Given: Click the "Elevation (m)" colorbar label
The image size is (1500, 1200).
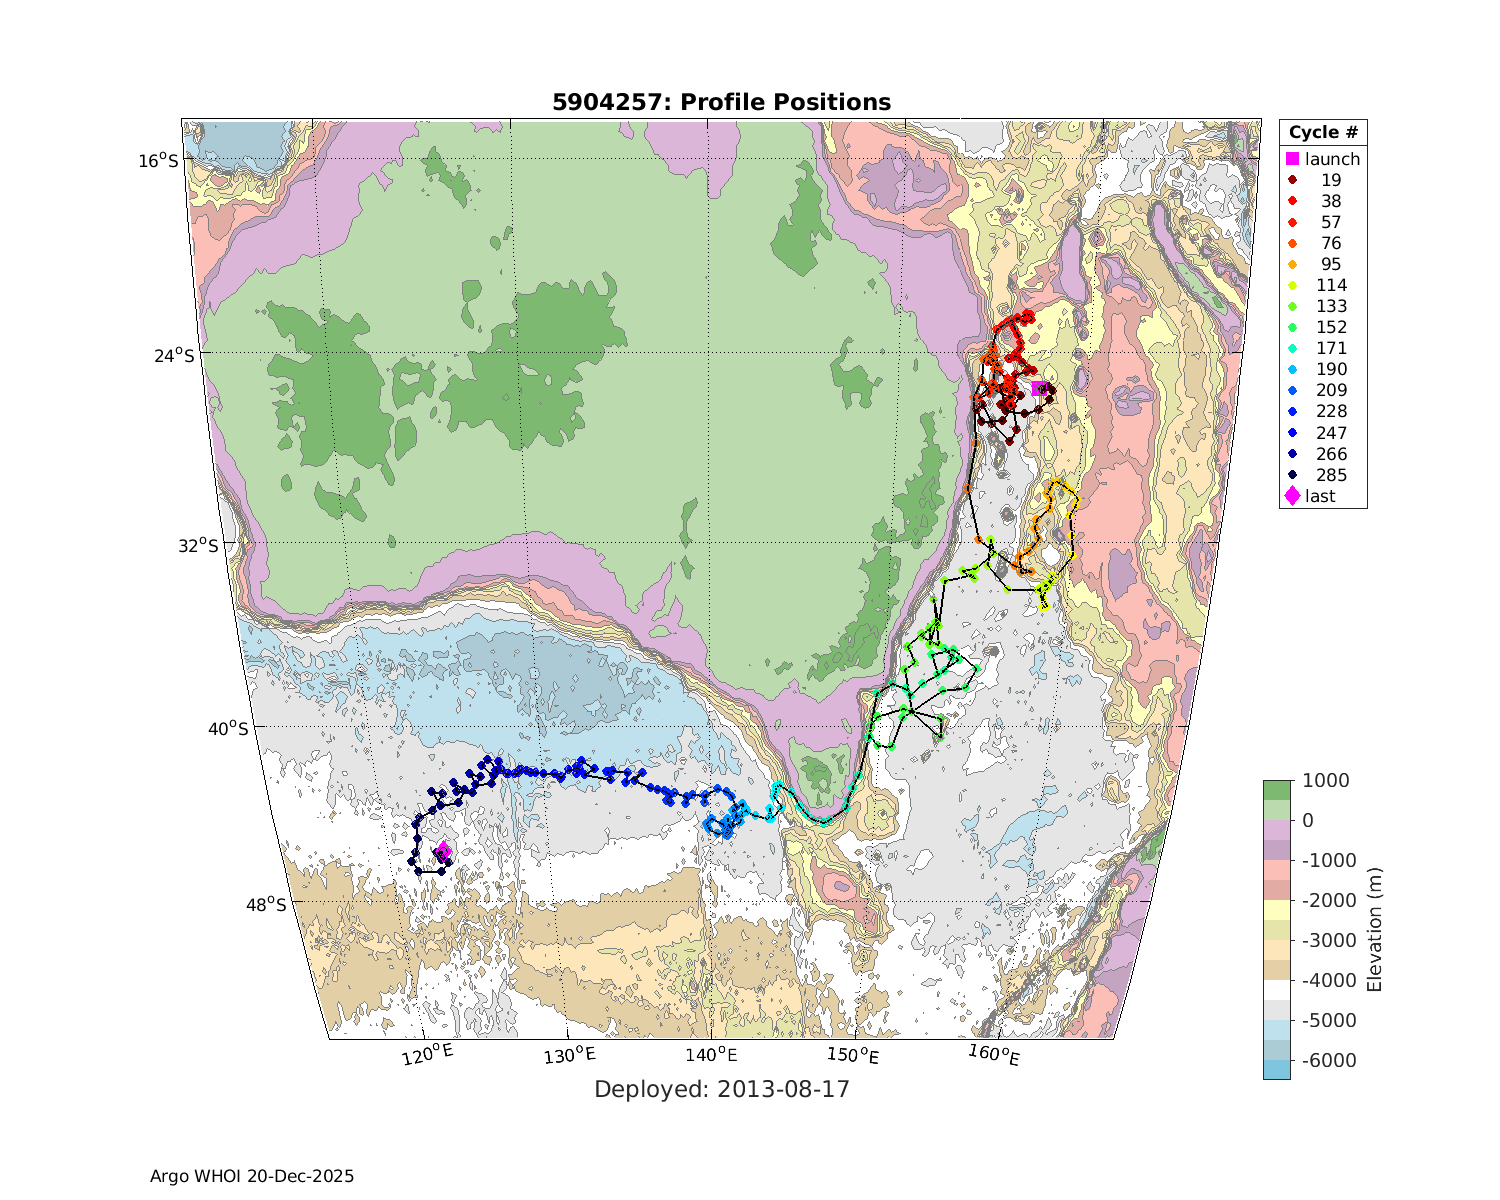Looking at the screenshot, I should pos(1374,929).
